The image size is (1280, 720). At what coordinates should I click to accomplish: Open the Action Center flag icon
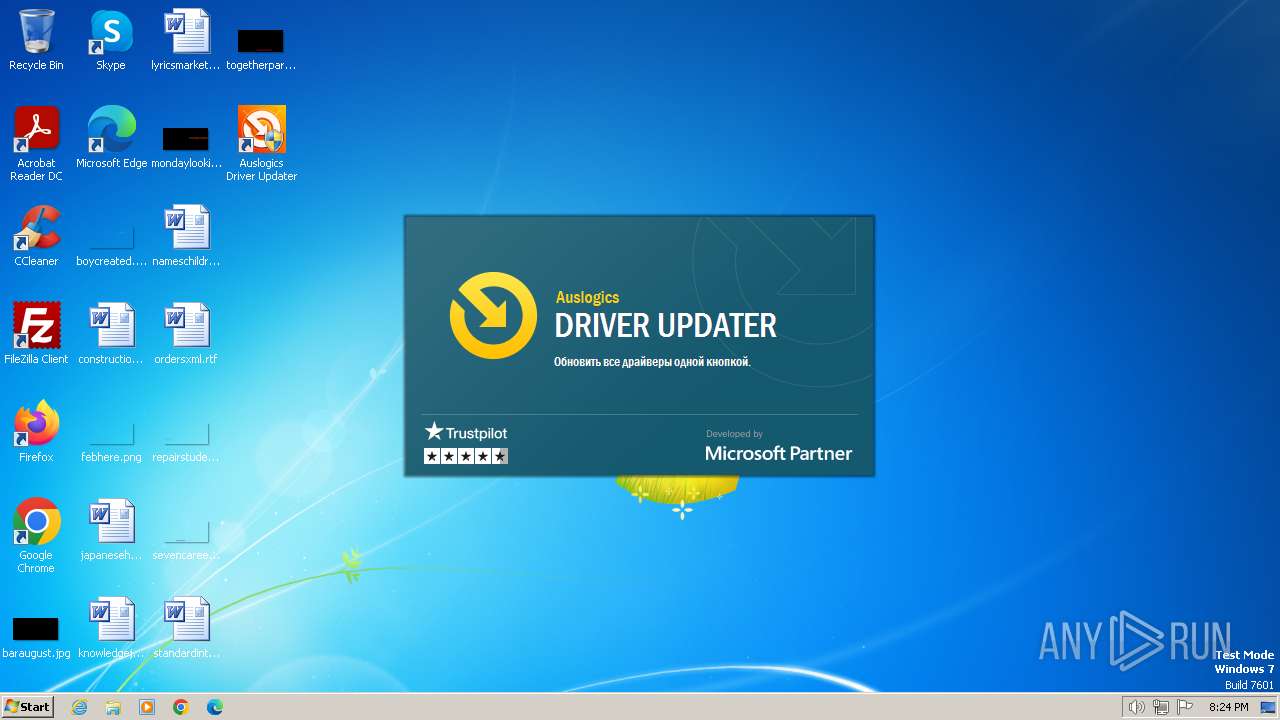pyautogui.click(x=1185, y=707)
